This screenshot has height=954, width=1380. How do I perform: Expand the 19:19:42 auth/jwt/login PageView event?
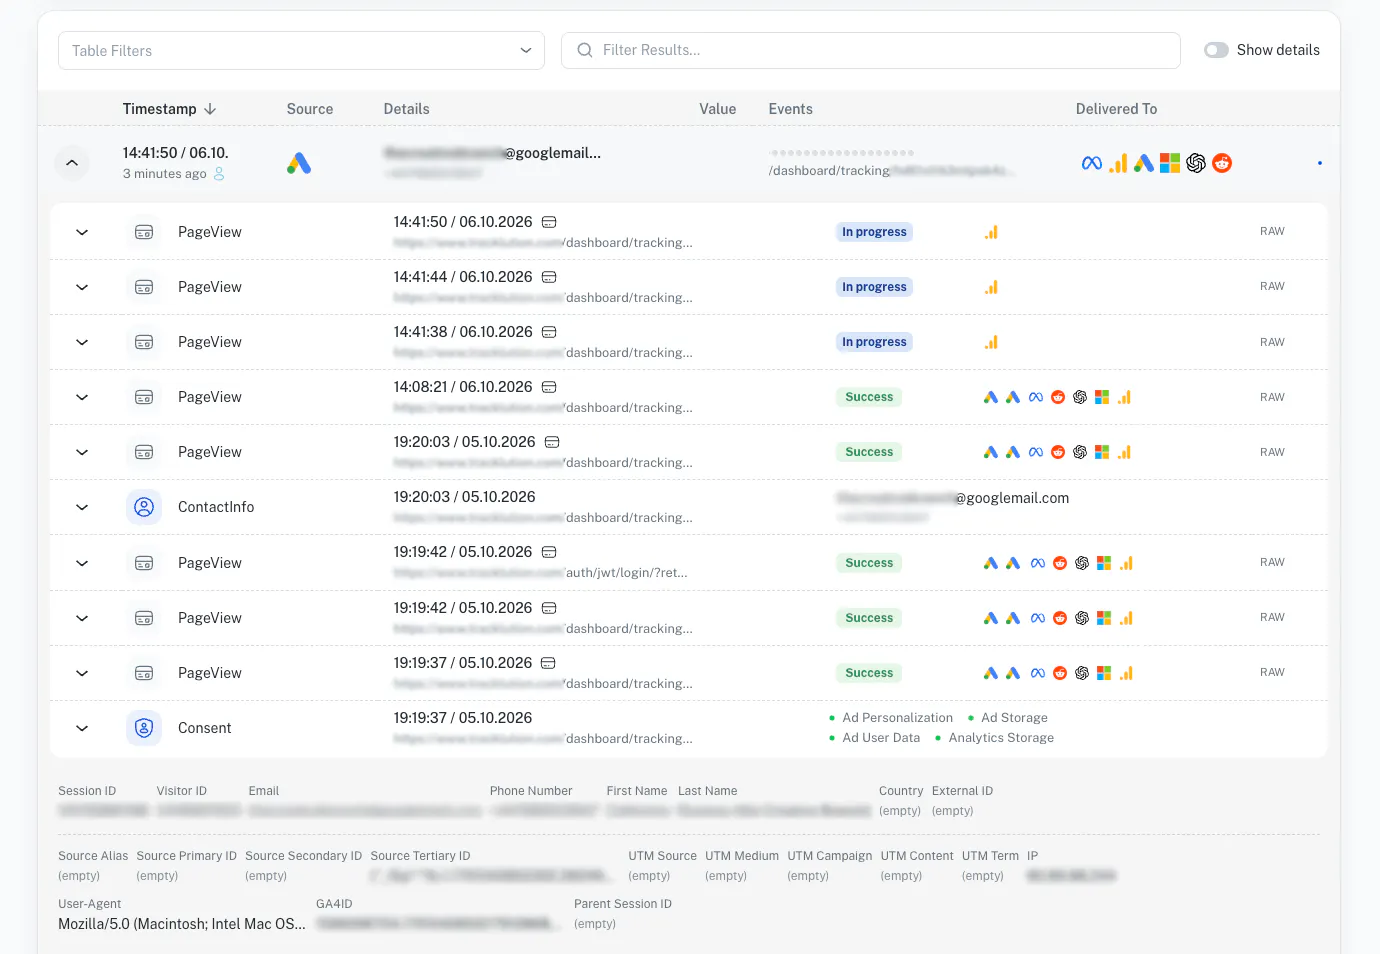[x=82, y=563]
